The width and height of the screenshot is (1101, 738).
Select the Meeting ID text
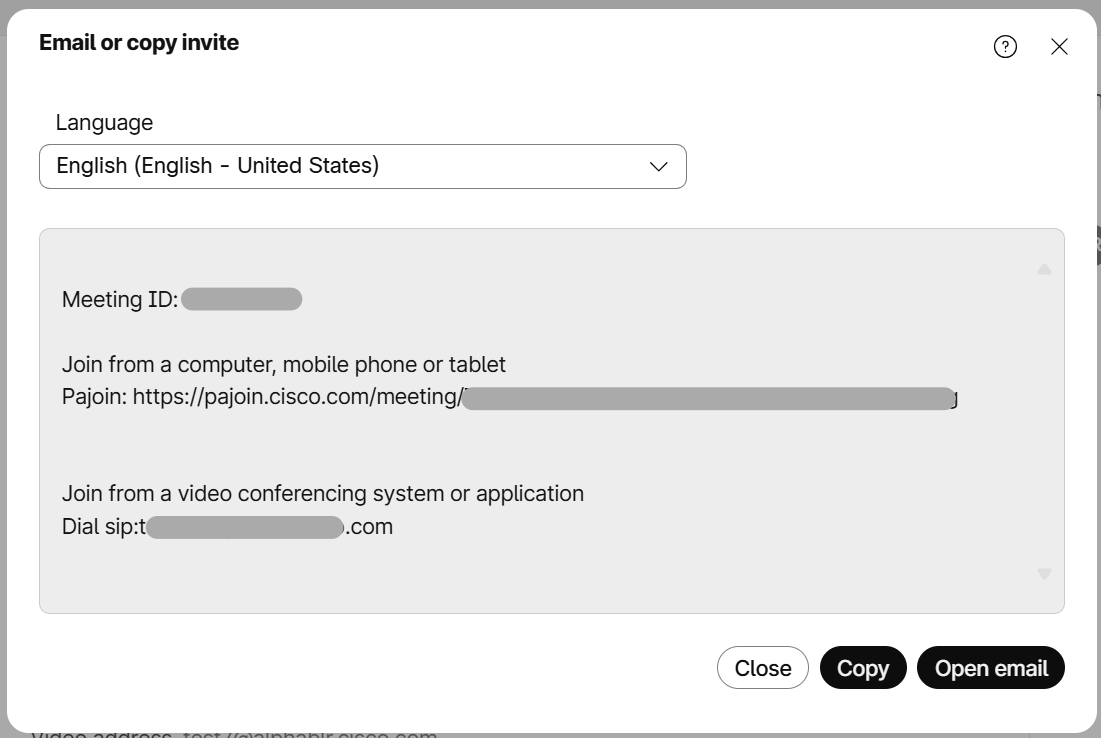[120, 298]
